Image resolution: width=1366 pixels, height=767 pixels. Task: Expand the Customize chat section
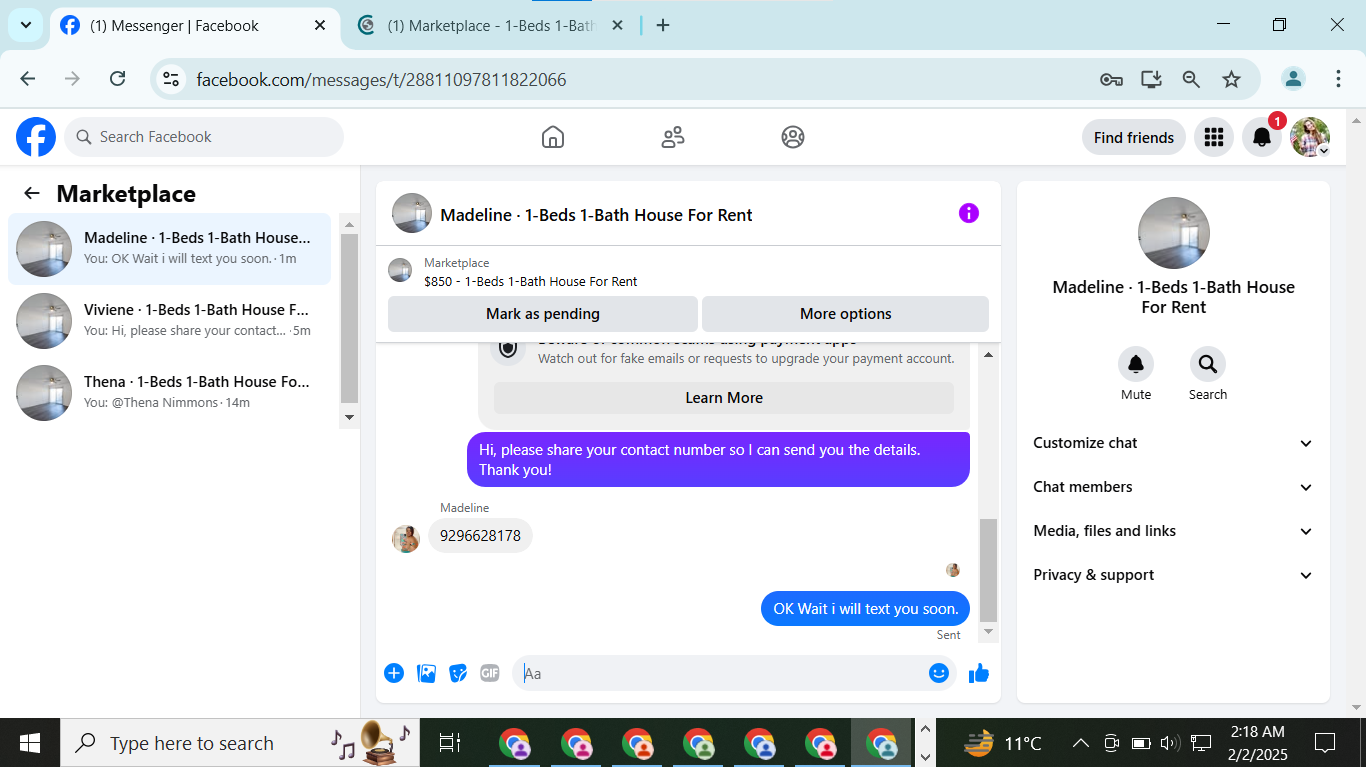(1173, 443)
